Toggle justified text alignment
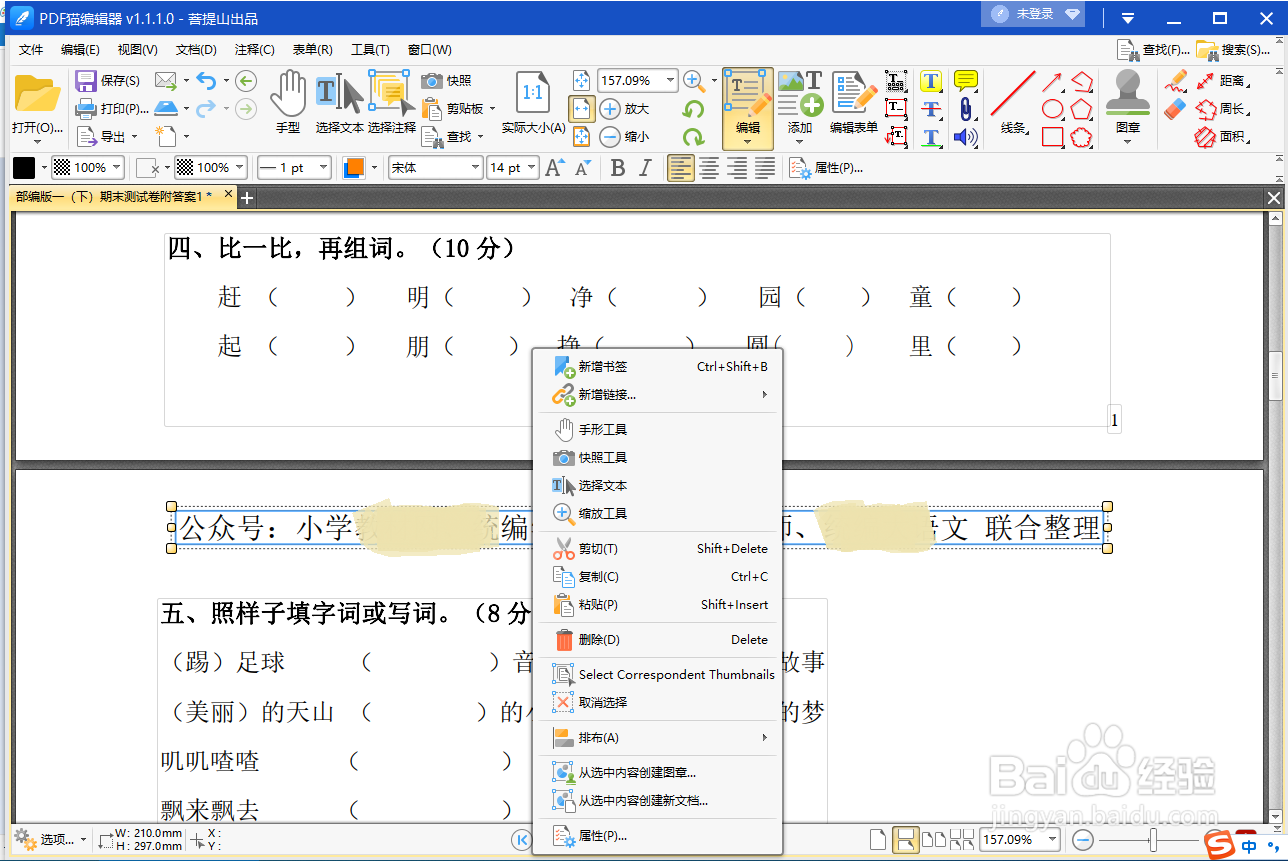This screenshot has width=1288, height=861. click(765, 168)
